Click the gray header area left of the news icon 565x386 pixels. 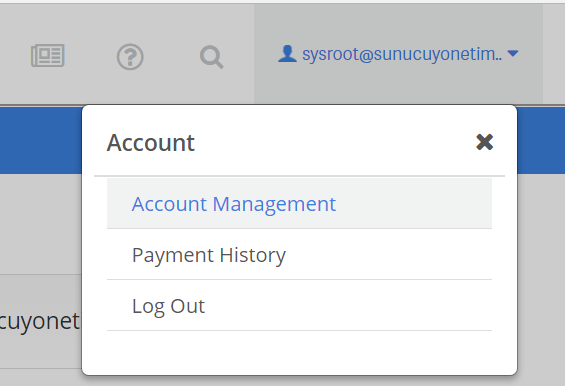coord(14,54)
